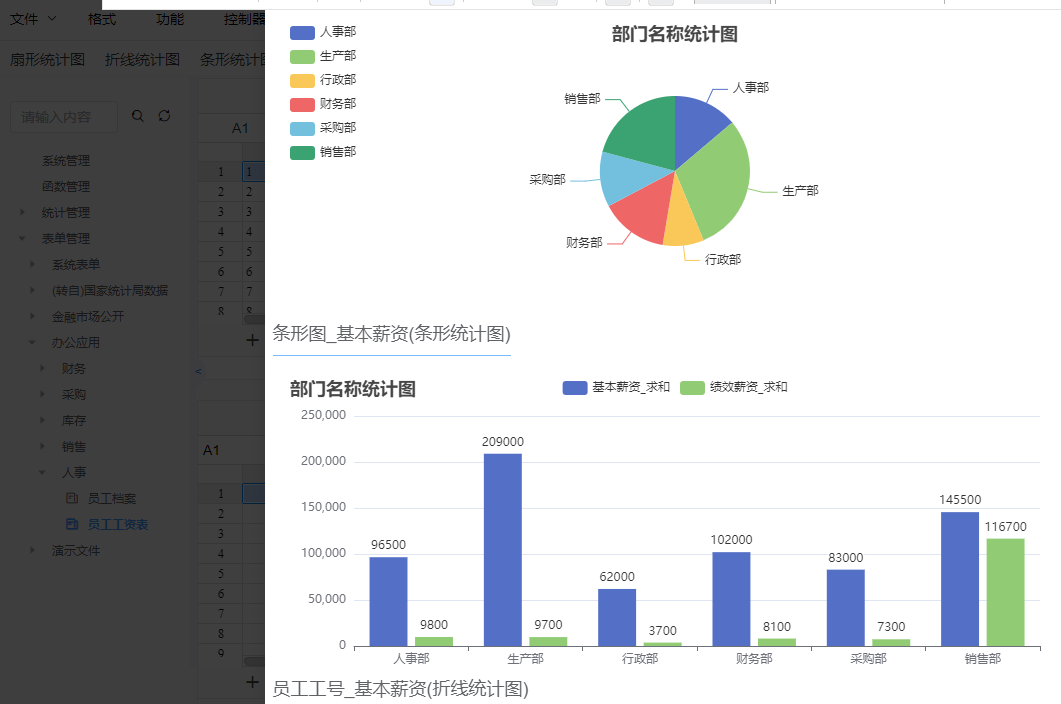Click the 员工档案 form file icon
This screenshot has width=1061, height=704.
point(72,498)
